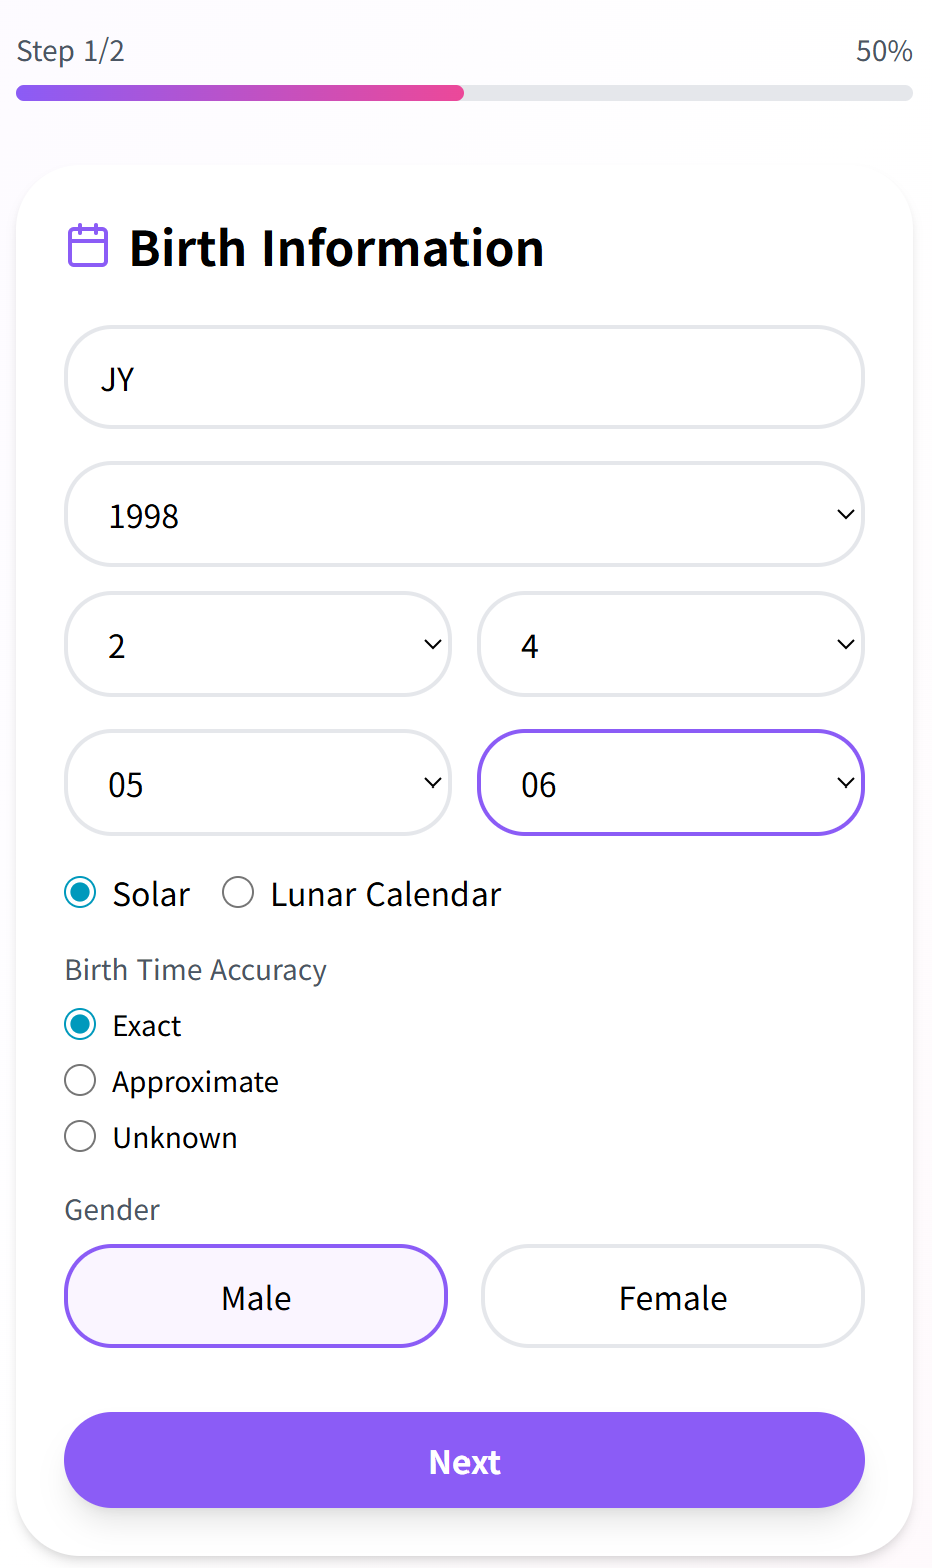Select the Solar calendar radio button
Viewport: 932px width, 1568px height.
tap(80, 892)
